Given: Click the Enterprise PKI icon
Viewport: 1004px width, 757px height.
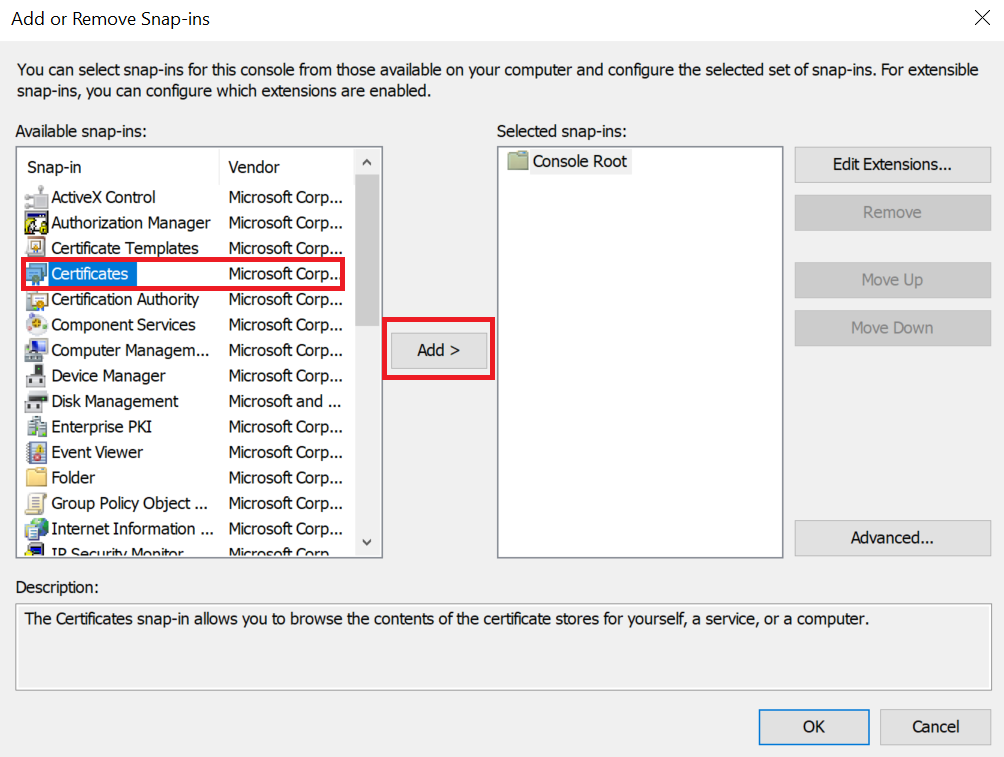Looking at the screenshot, I should (x=36, y=427).
